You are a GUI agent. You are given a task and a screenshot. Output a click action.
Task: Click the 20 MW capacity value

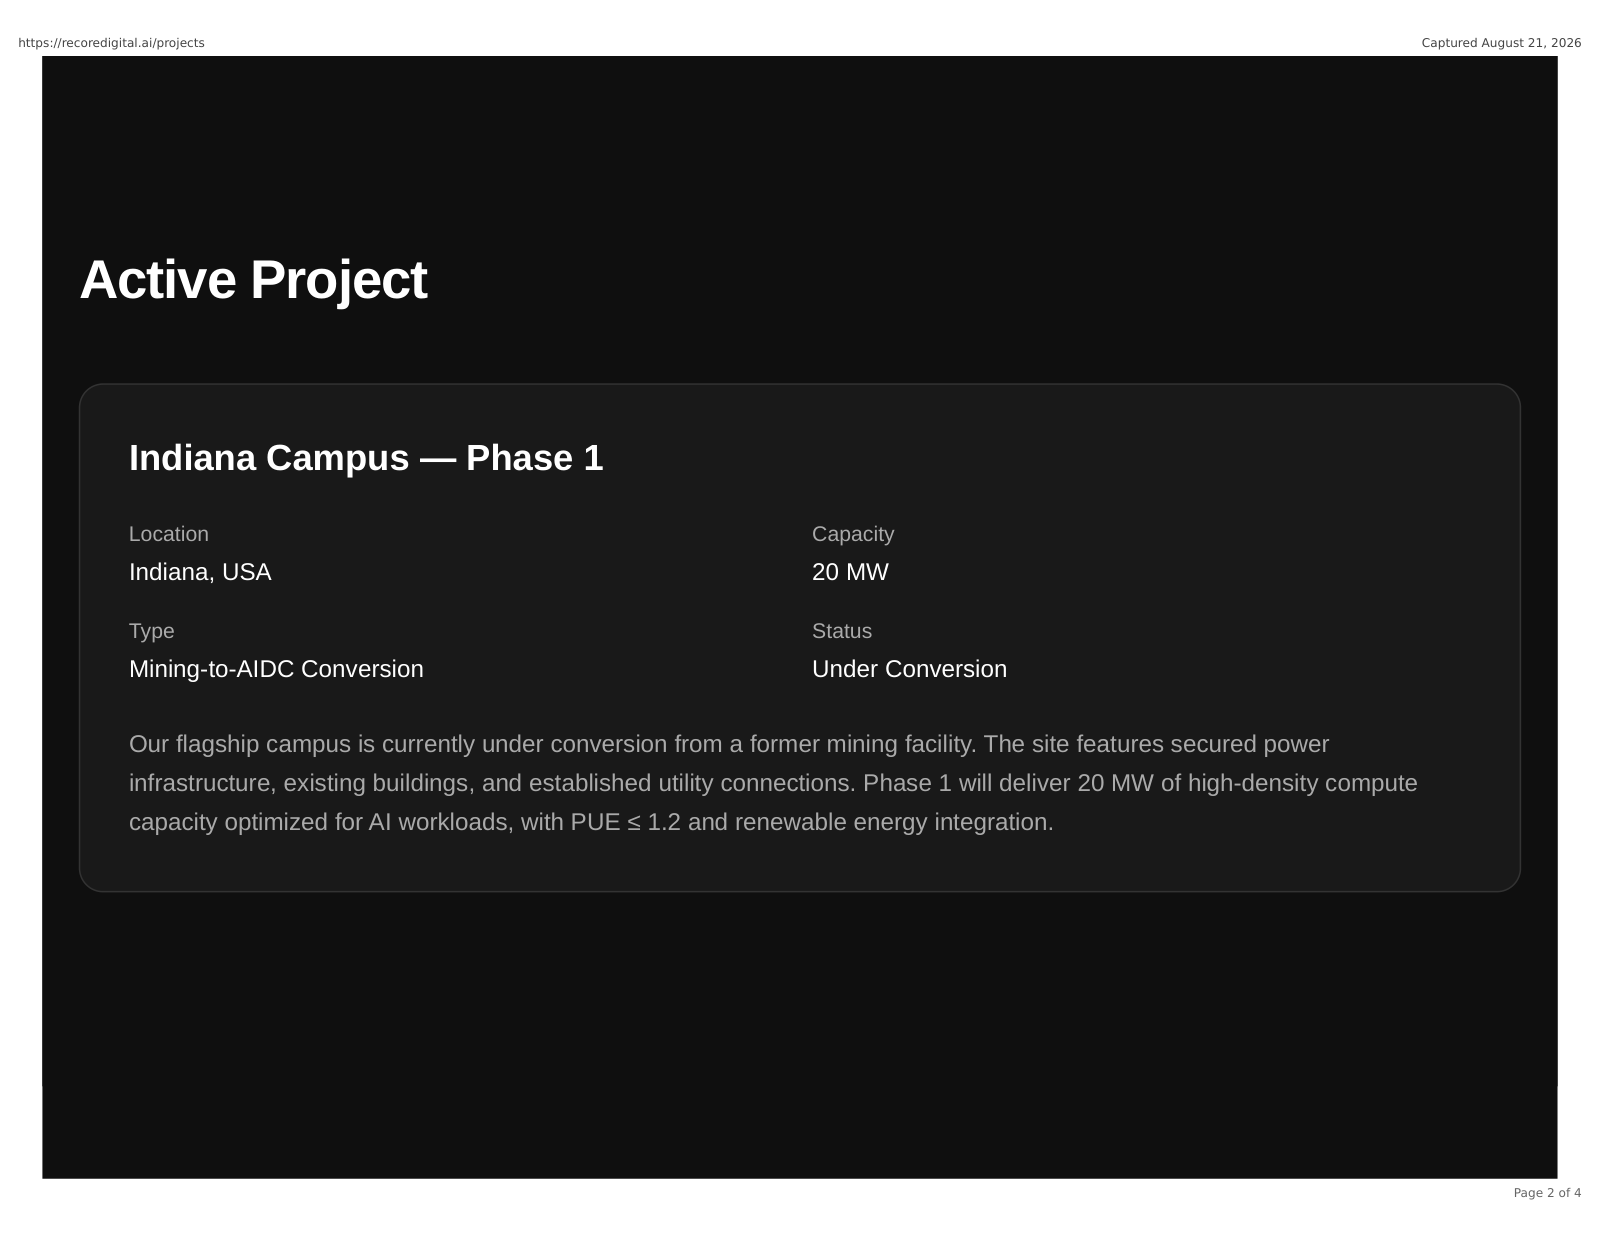(850, 572)
